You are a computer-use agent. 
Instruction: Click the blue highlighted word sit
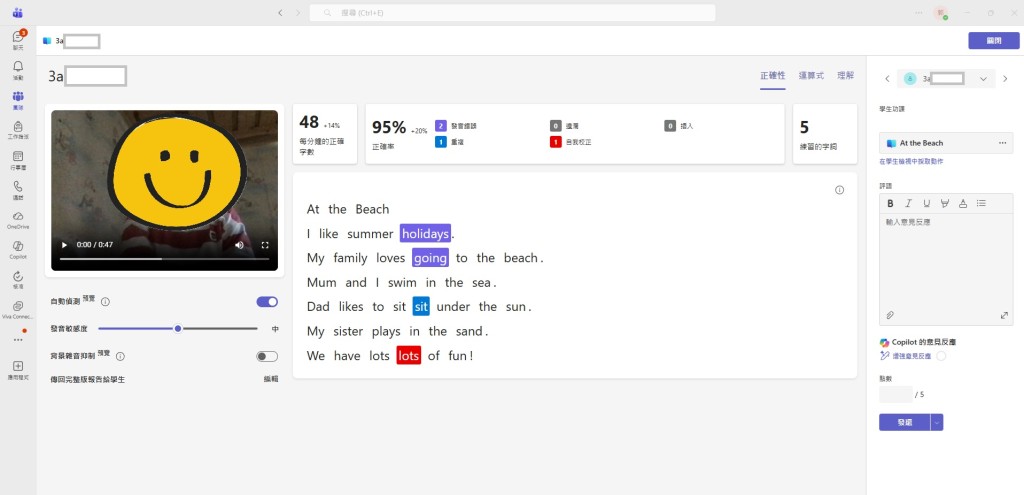[421, 306]
